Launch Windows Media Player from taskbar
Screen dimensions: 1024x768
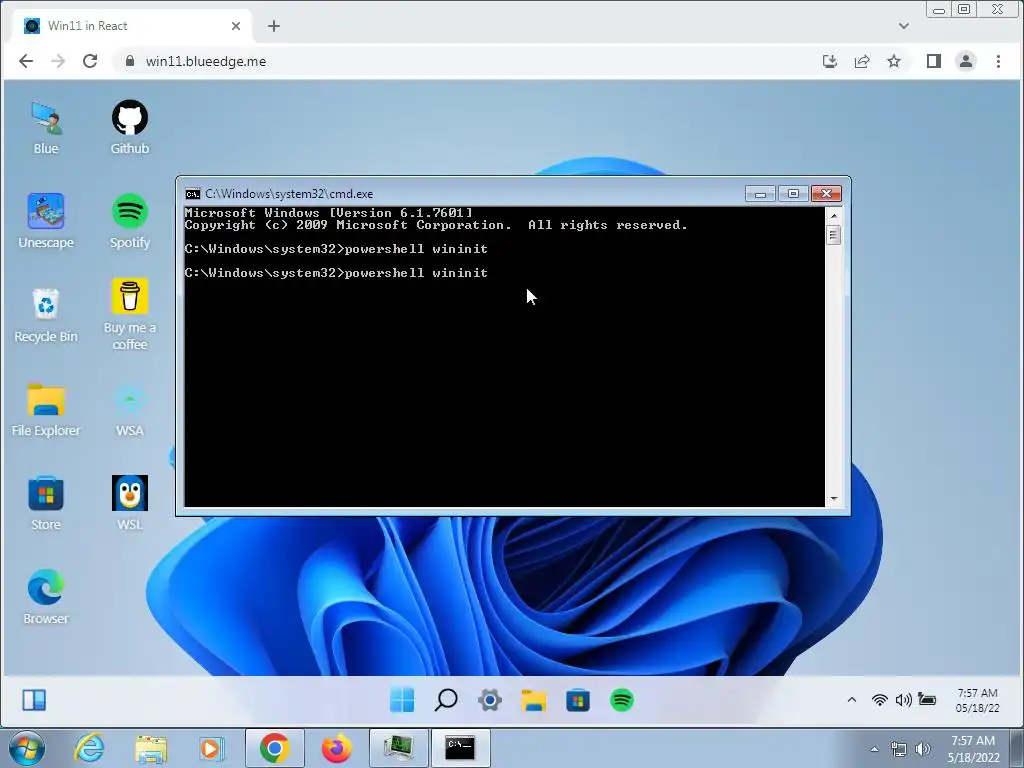click(x=211, y=748)
